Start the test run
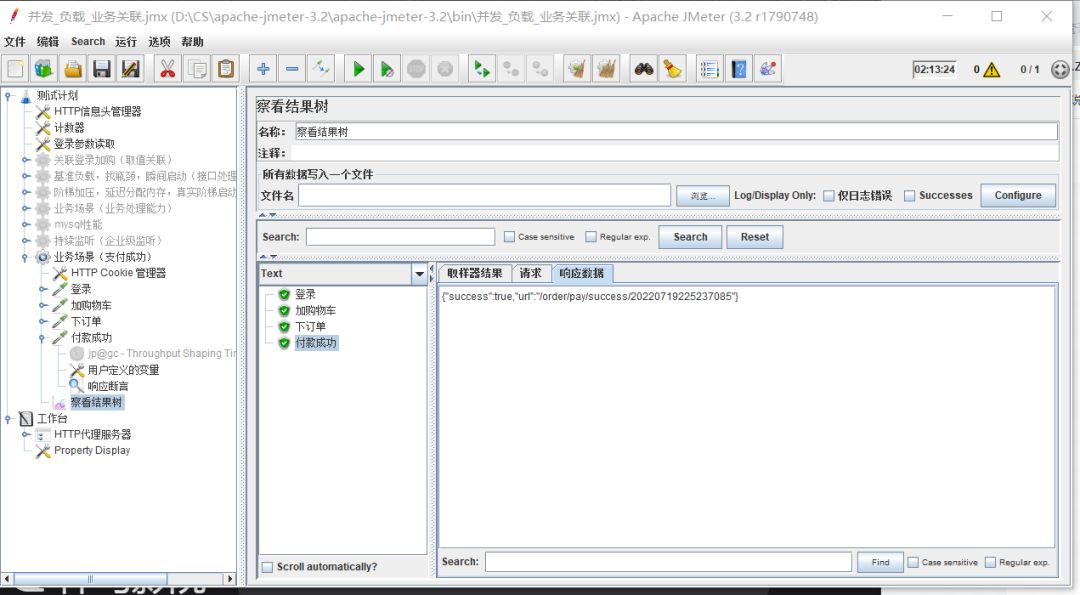Image resolution: width=1080 pixels, height=595 pixels. pyautogui.click(x=357, y=68)
